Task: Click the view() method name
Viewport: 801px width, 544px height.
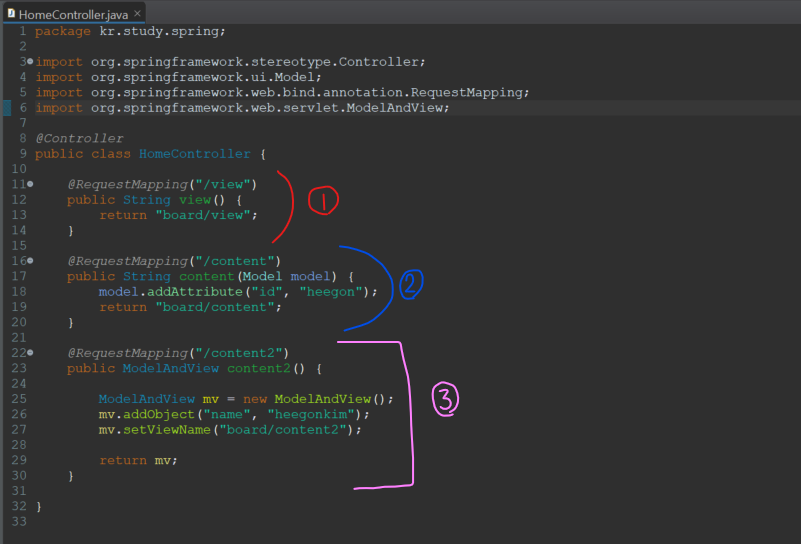Action: pyautogui.click(x=195, y=200)
